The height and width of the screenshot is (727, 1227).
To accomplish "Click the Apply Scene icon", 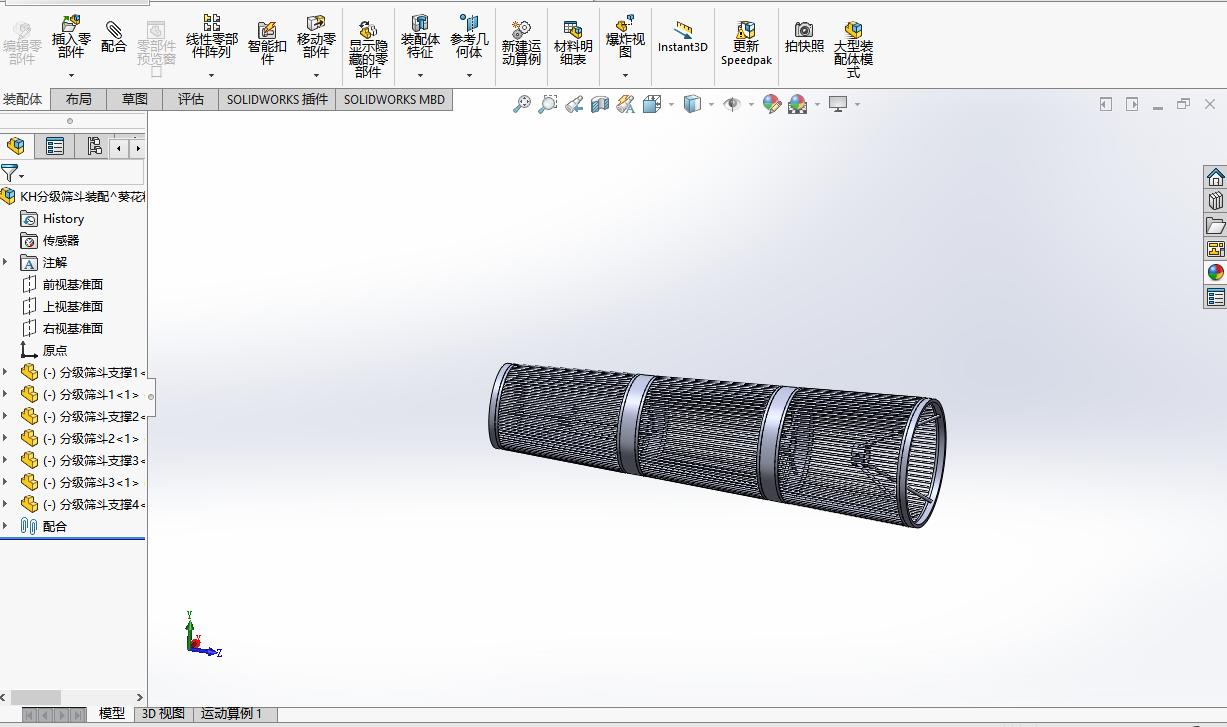I will (797, 103).
